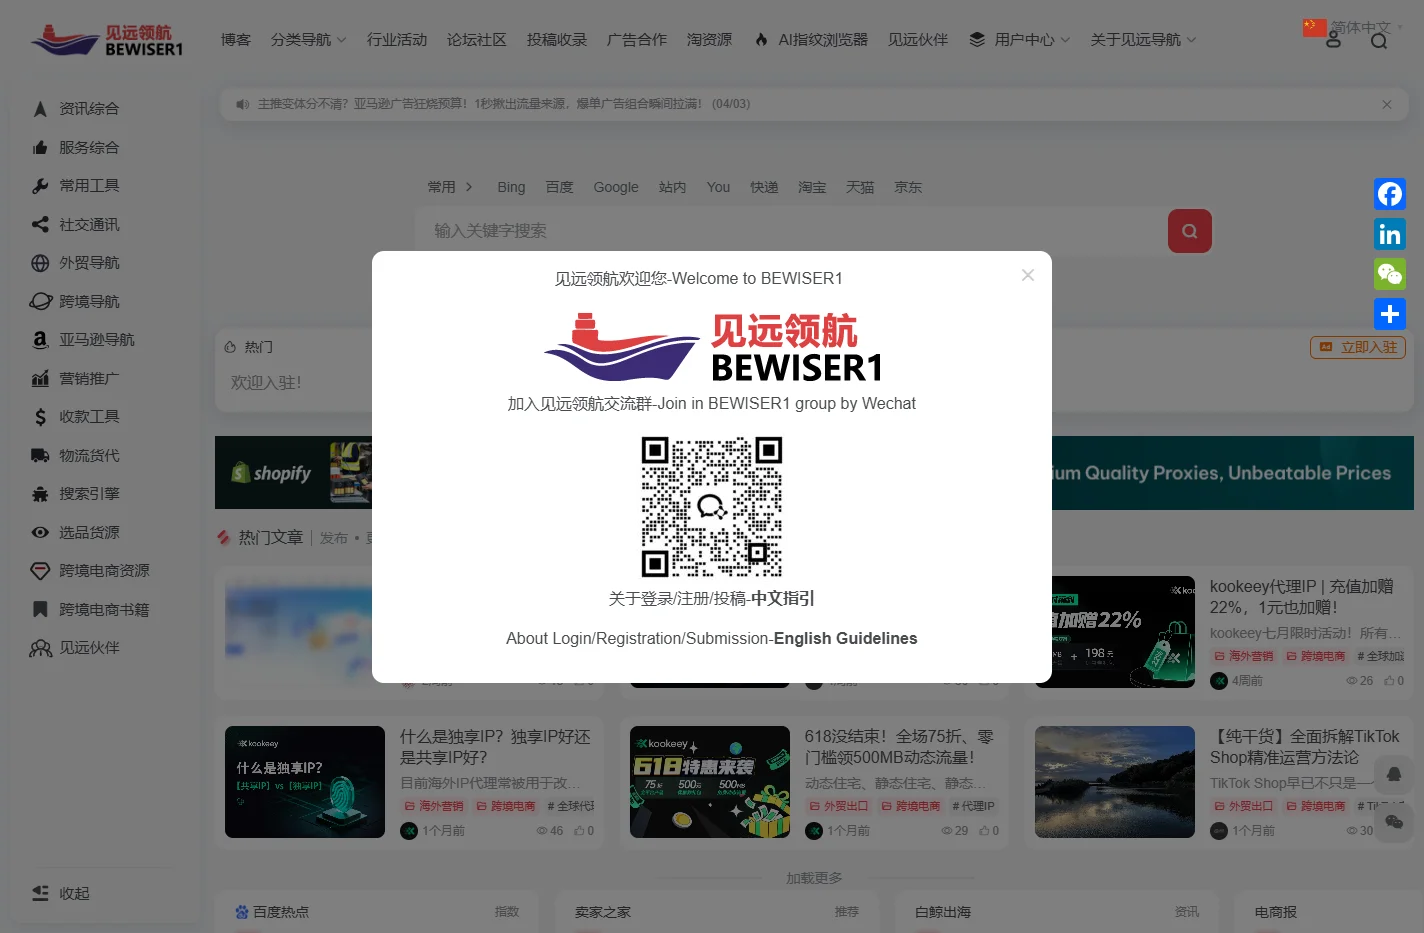
Task: Click the WeChat group QR code
Action: [712, 506]
